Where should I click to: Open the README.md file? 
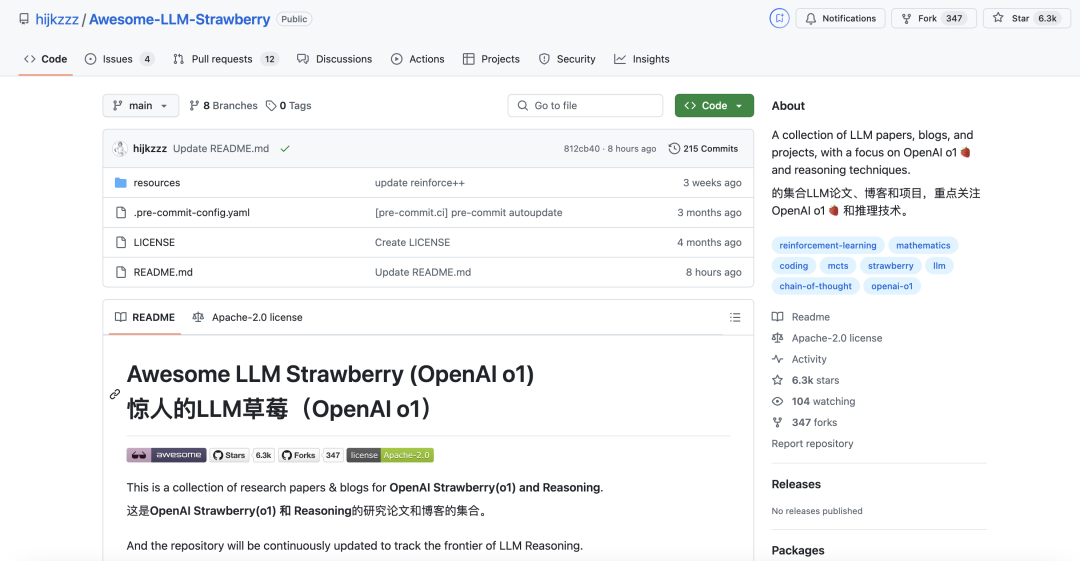tap(163, 272)
